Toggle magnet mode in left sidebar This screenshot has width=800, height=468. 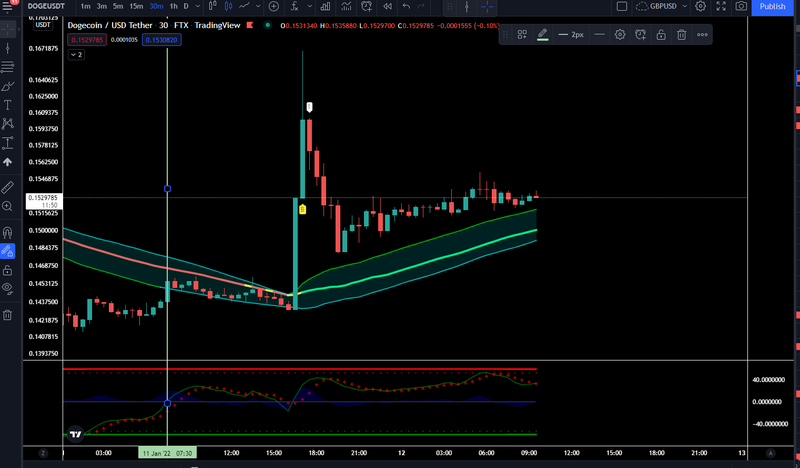[8, 232]
